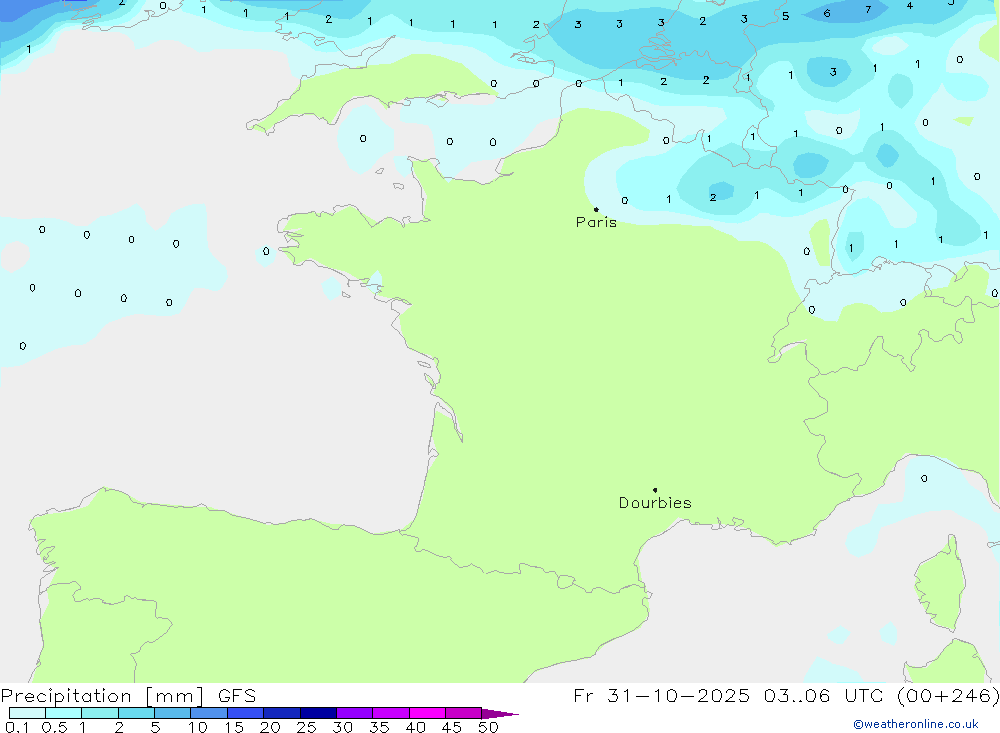Select the black dot marking Paris
This screenshot has width=1000, height=733.
click(x=596, y=209)
